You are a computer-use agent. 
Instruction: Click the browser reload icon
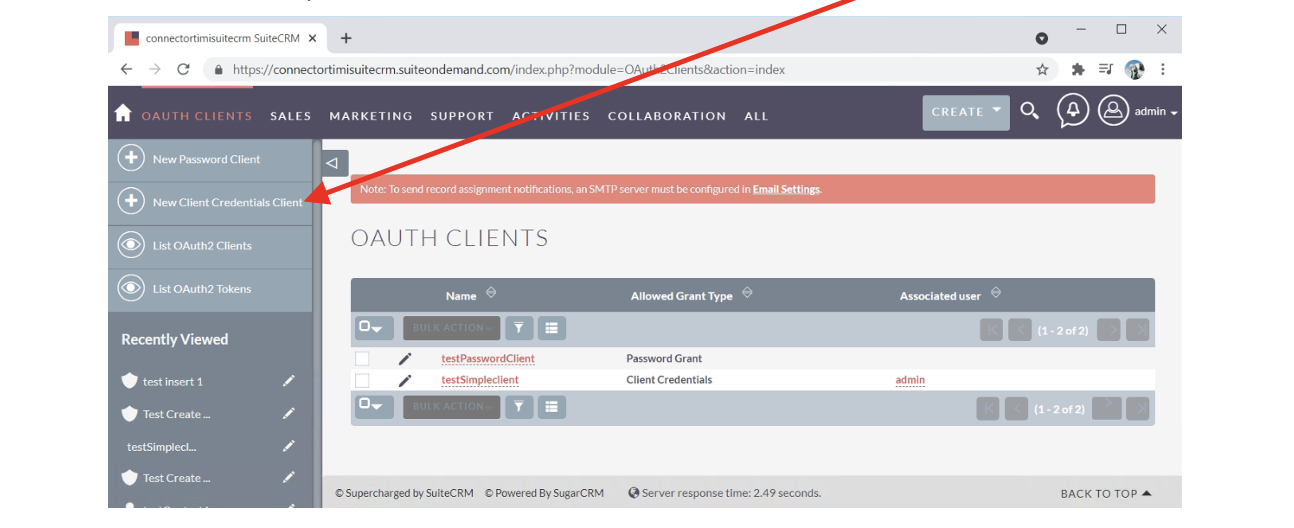pos(183,70)
